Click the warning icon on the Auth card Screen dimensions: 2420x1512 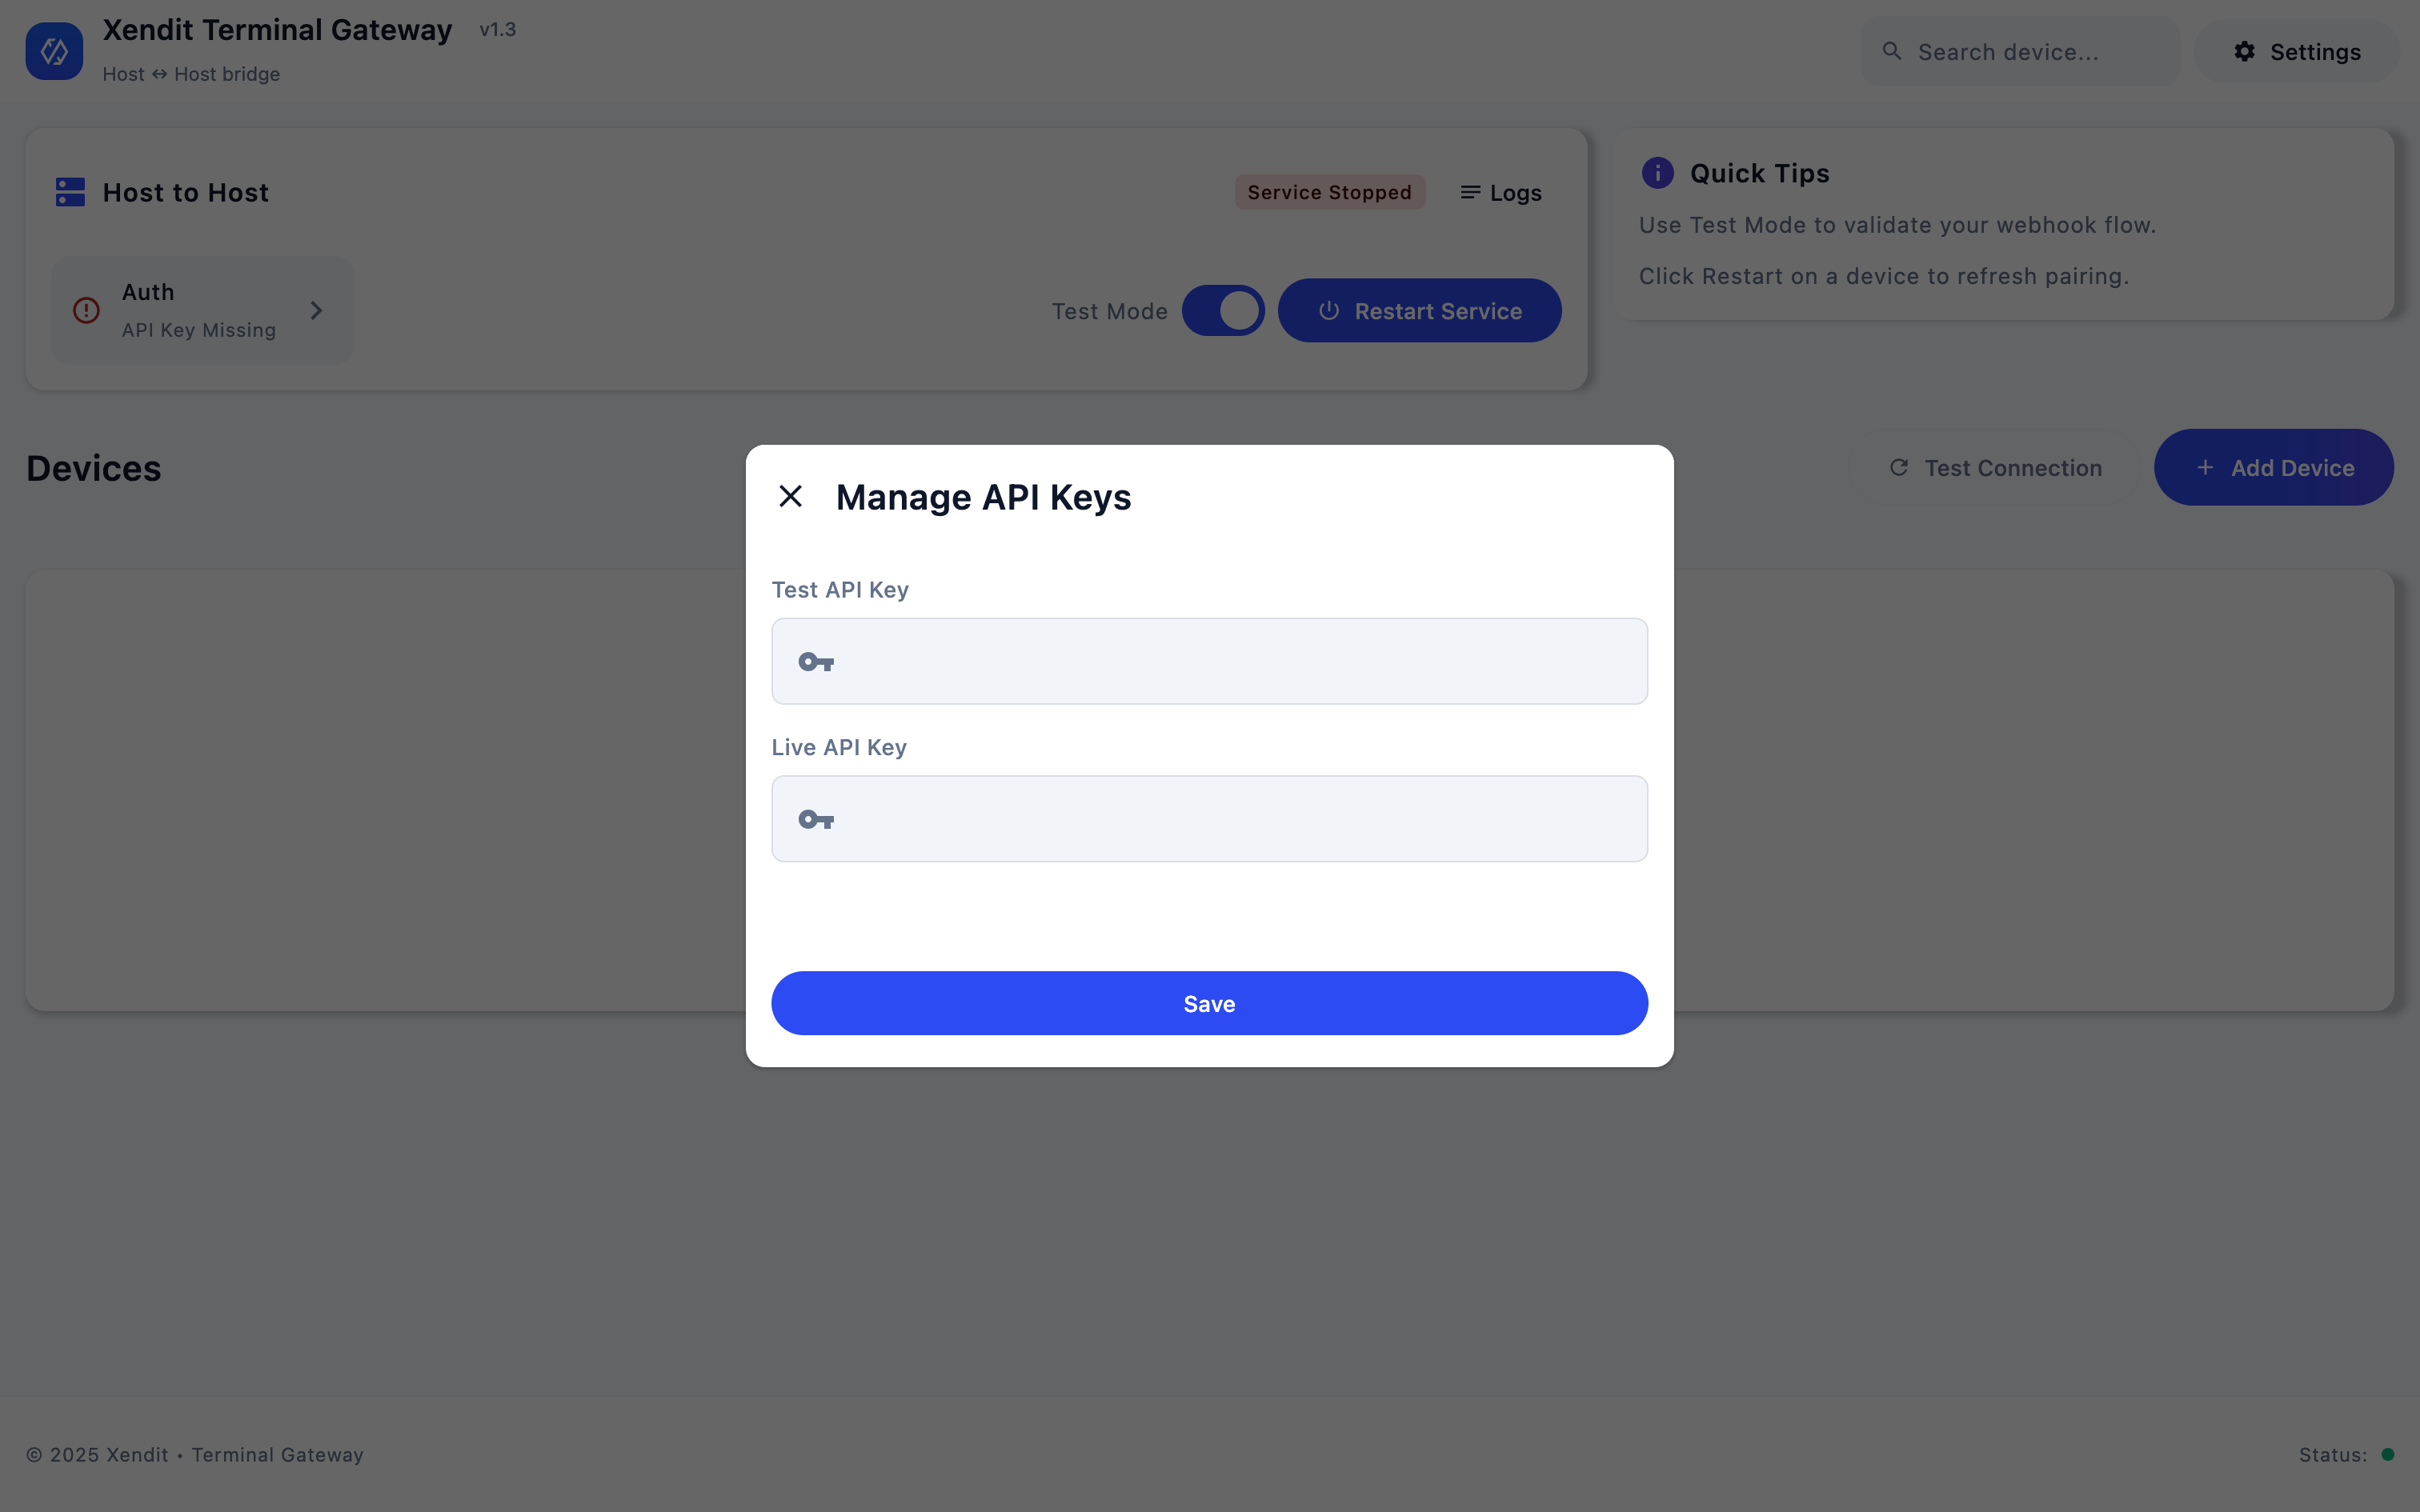[86, 310]
